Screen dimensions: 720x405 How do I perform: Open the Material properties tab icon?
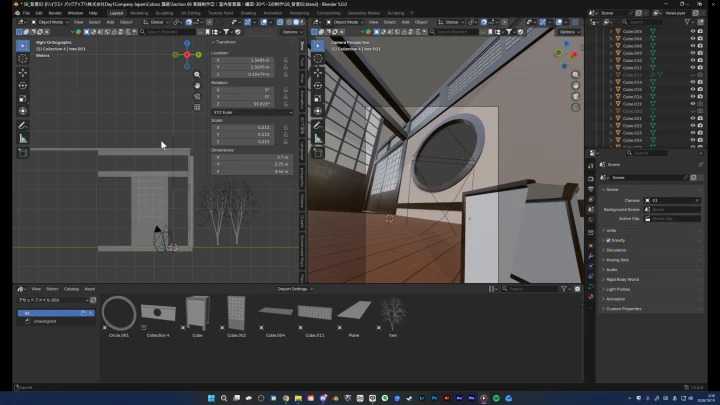[591, 296]
